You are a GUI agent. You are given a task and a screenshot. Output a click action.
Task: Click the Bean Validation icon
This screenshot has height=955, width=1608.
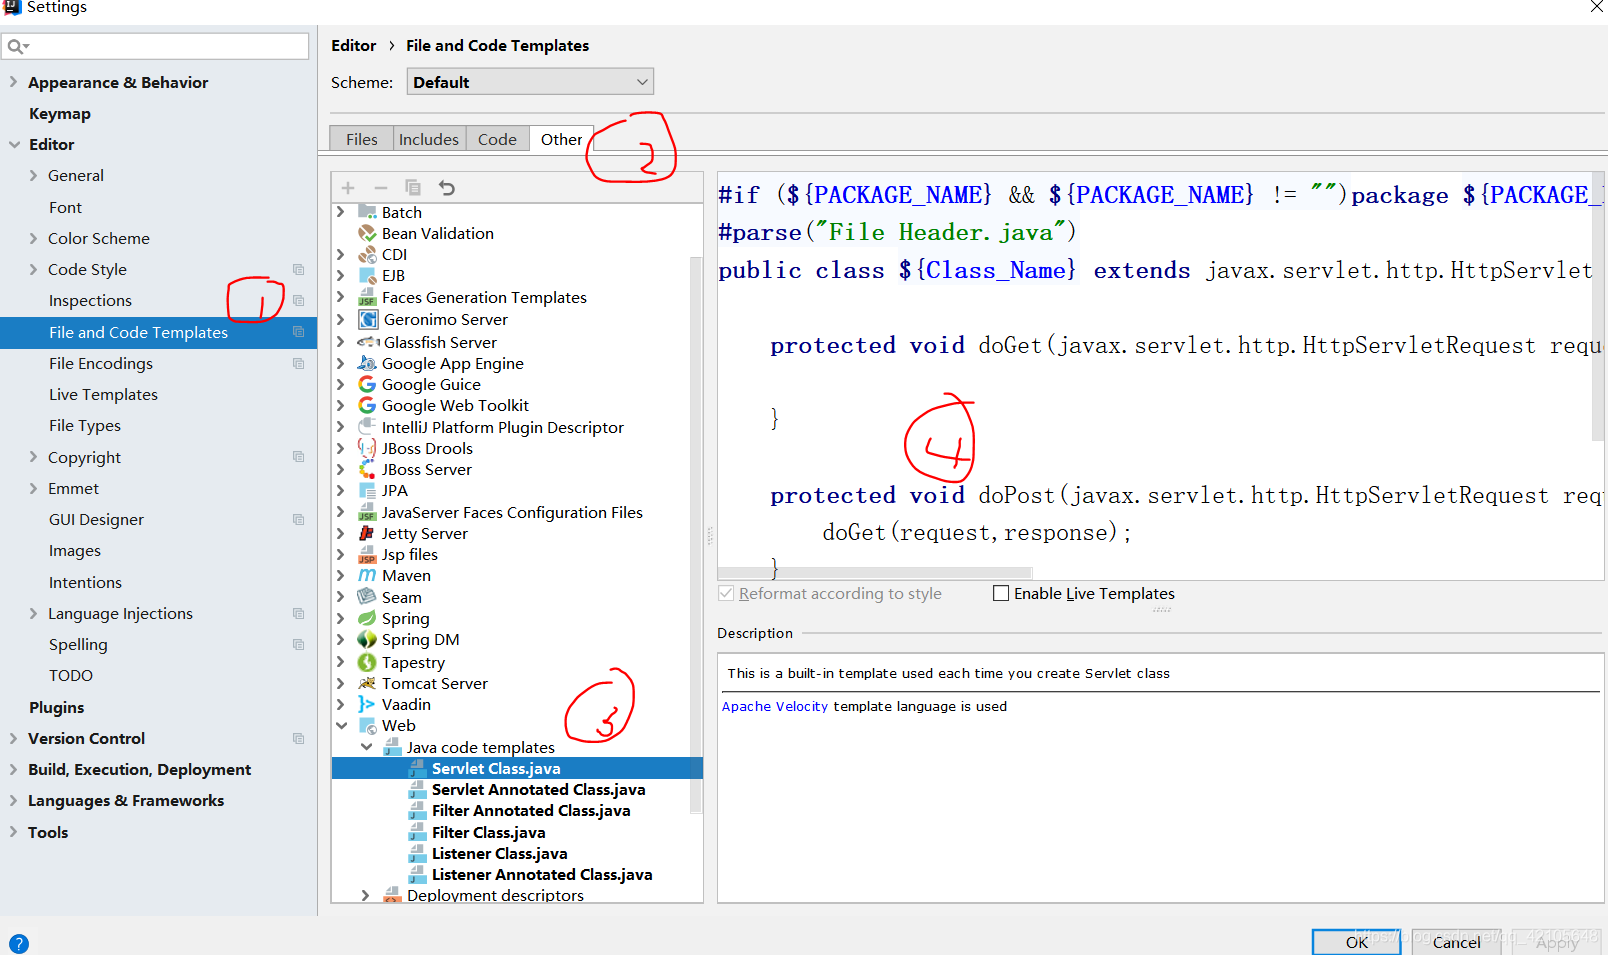click(367, 233)
